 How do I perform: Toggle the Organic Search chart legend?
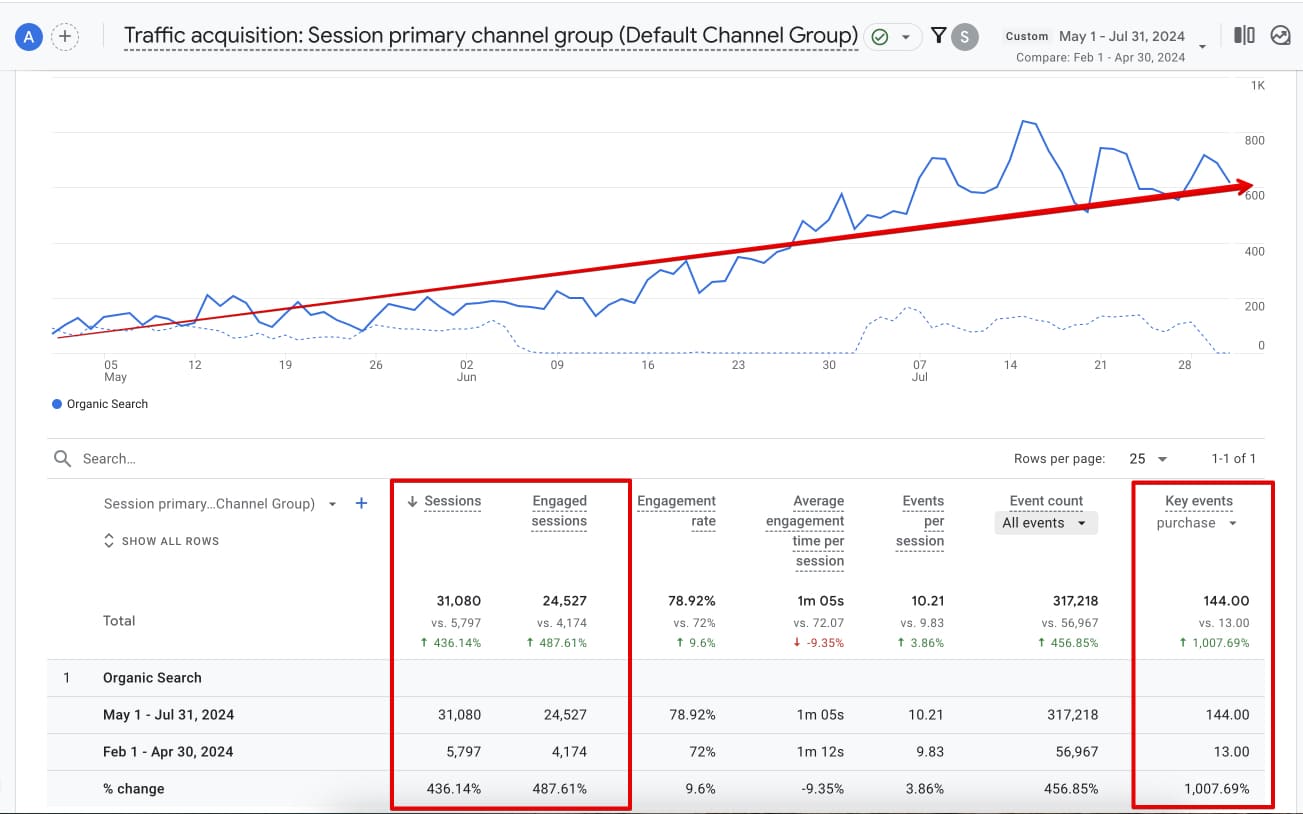coord(99,404)
